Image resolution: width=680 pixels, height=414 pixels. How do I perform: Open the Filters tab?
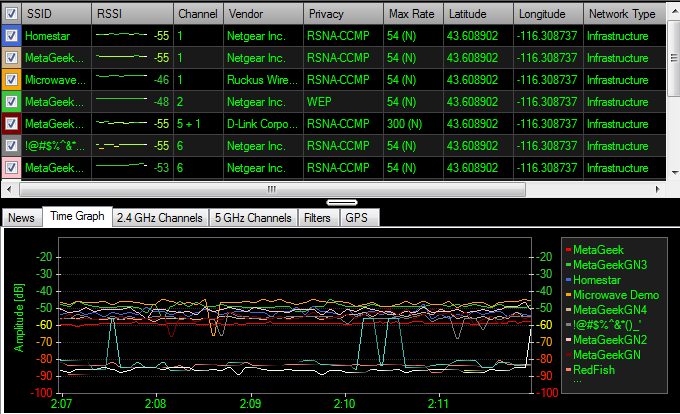pyautogui.click(x=317, y=218)
